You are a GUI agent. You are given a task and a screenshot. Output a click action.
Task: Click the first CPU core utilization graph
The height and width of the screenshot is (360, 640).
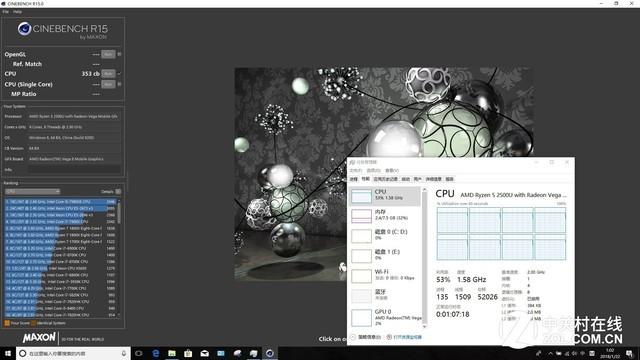452,220
